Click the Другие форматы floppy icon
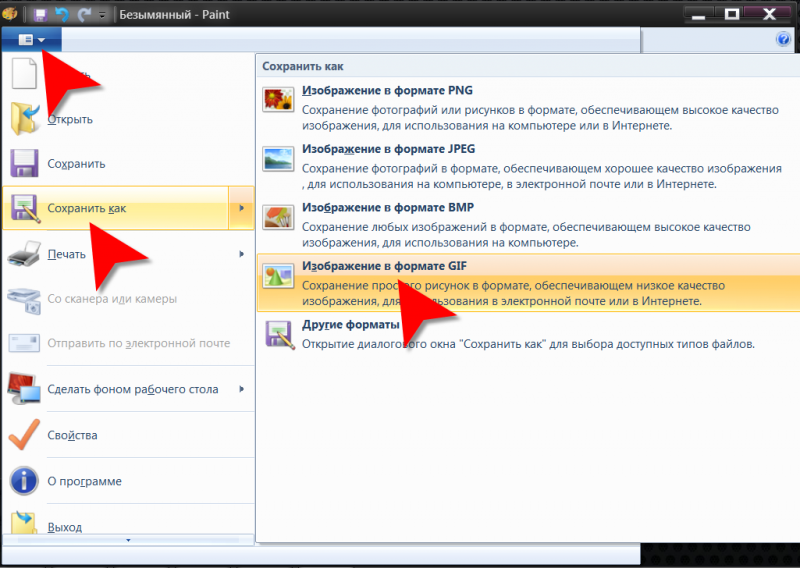Viewport: 800px width, 568px height. tap(280, 334)
